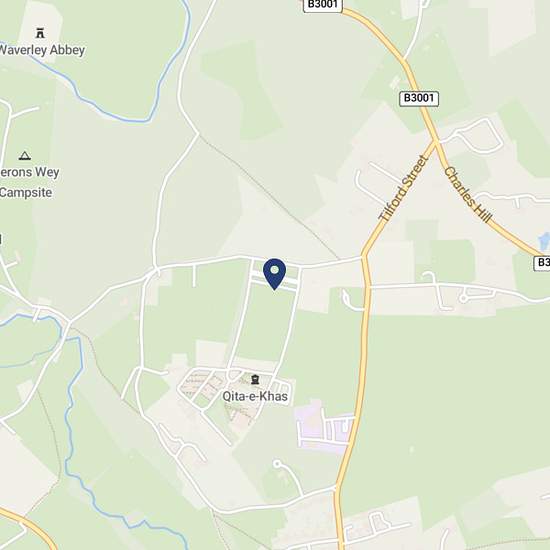Select the Waverley Abbey castle icon
550x550 pixels.
click(40, 33)
